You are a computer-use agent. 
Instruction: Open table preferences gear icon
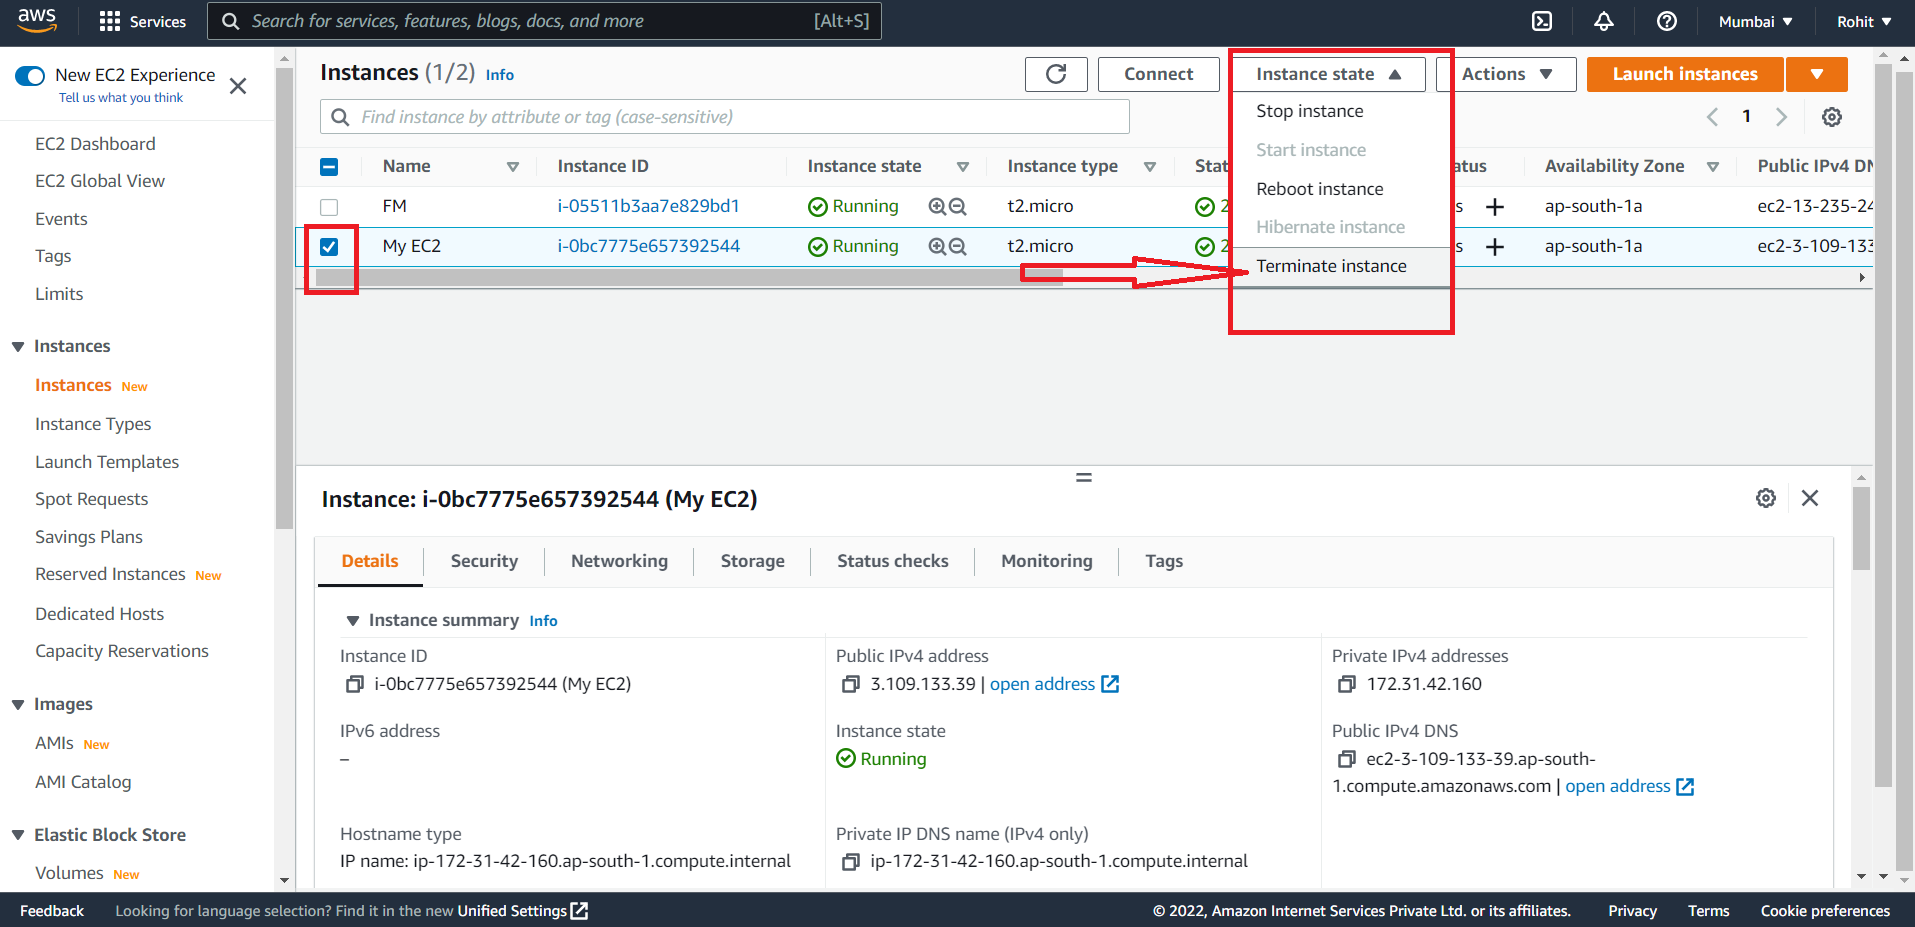[x=1832, y=117]
